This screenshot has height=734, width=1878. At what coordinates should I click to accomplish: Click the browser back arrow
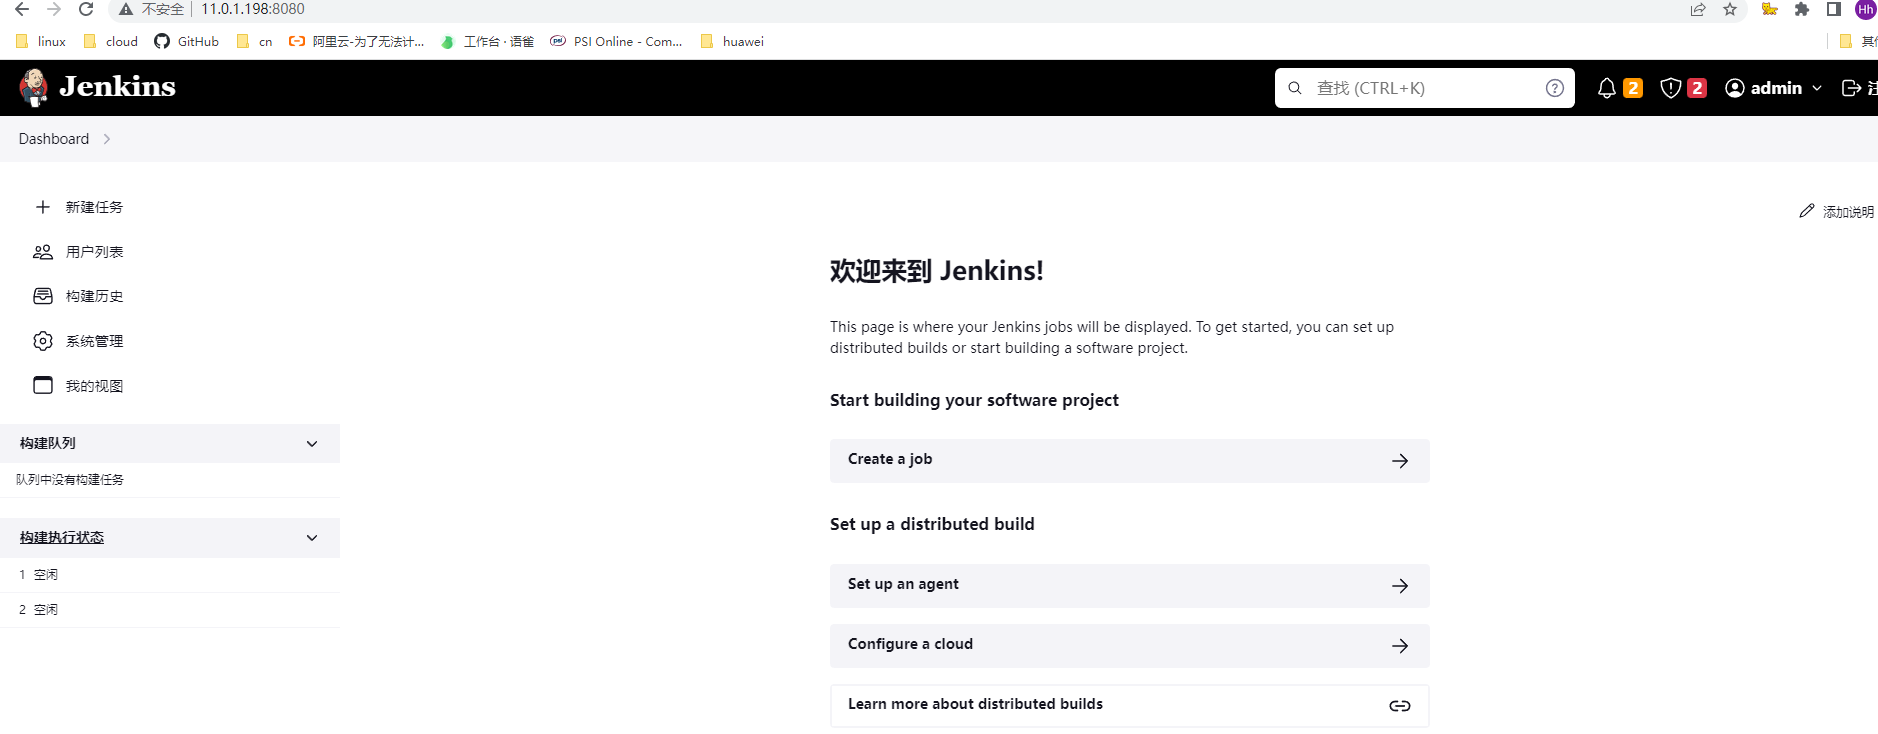tap(22, 9)
